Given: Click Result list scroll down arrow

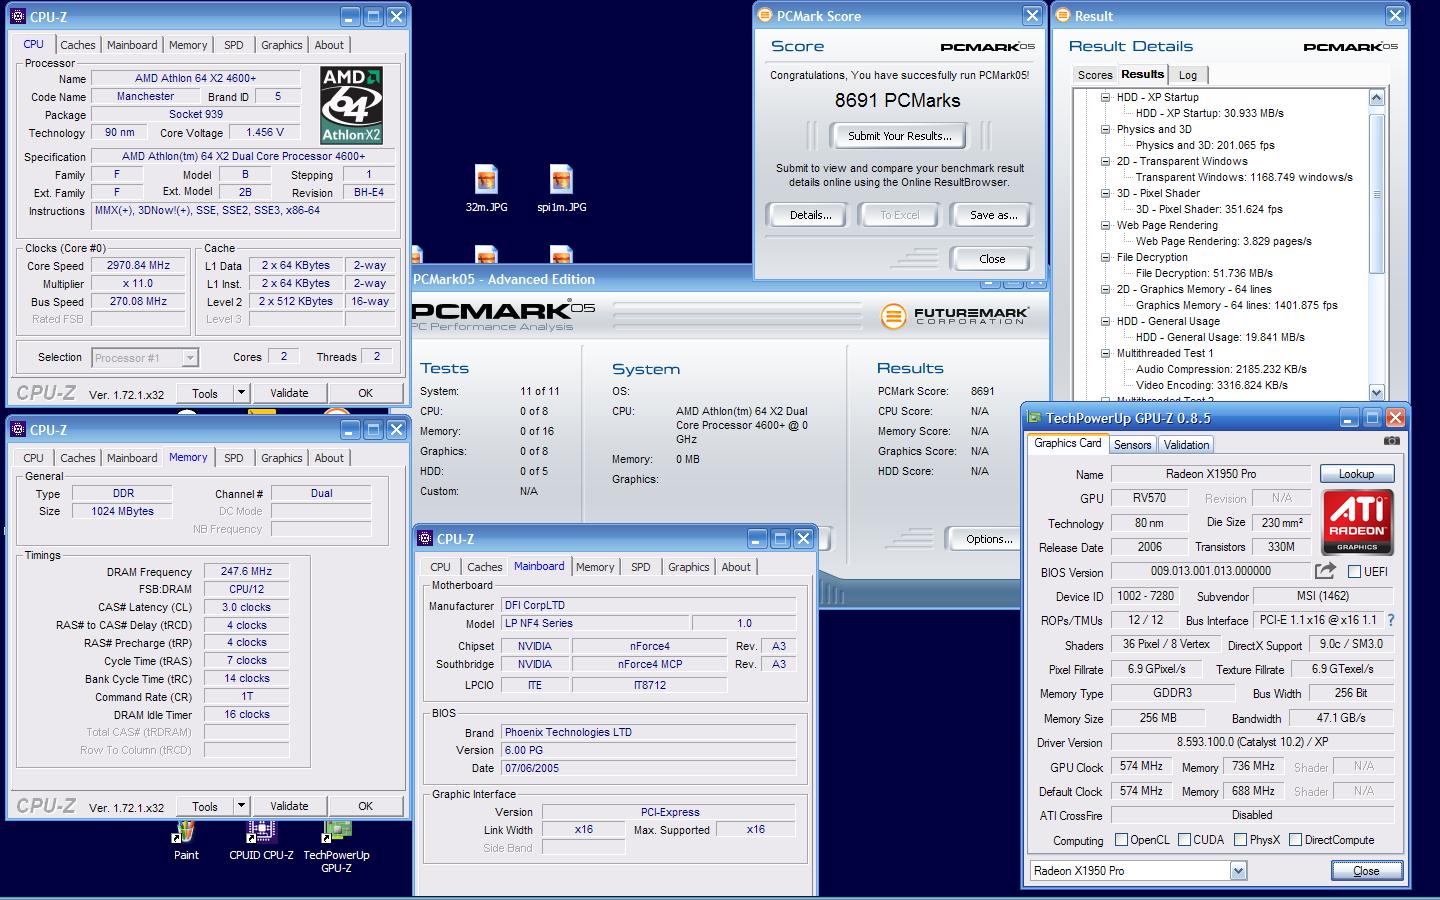Looking at the screenshot, I should point(1376,393).
